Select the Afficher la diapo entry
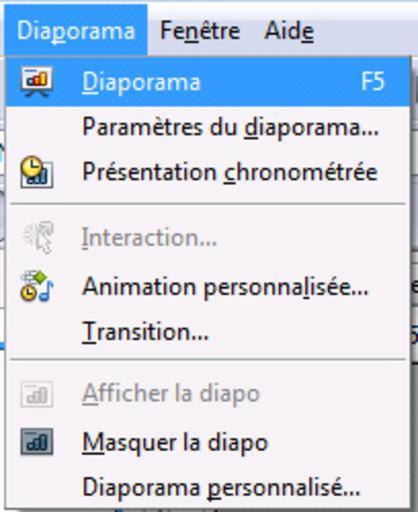418x512 pixels. coord(208,394)
